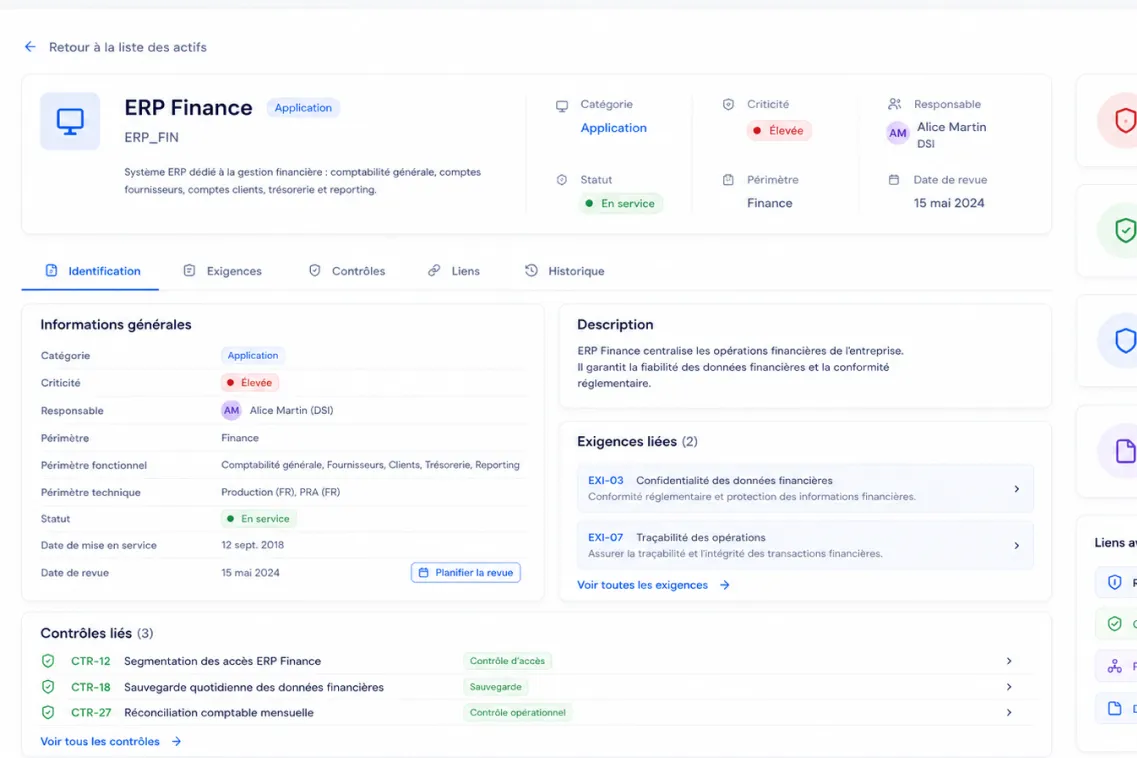1137x758 pixels.
Task: Go to the Liens tab
Action: [454, 271]
